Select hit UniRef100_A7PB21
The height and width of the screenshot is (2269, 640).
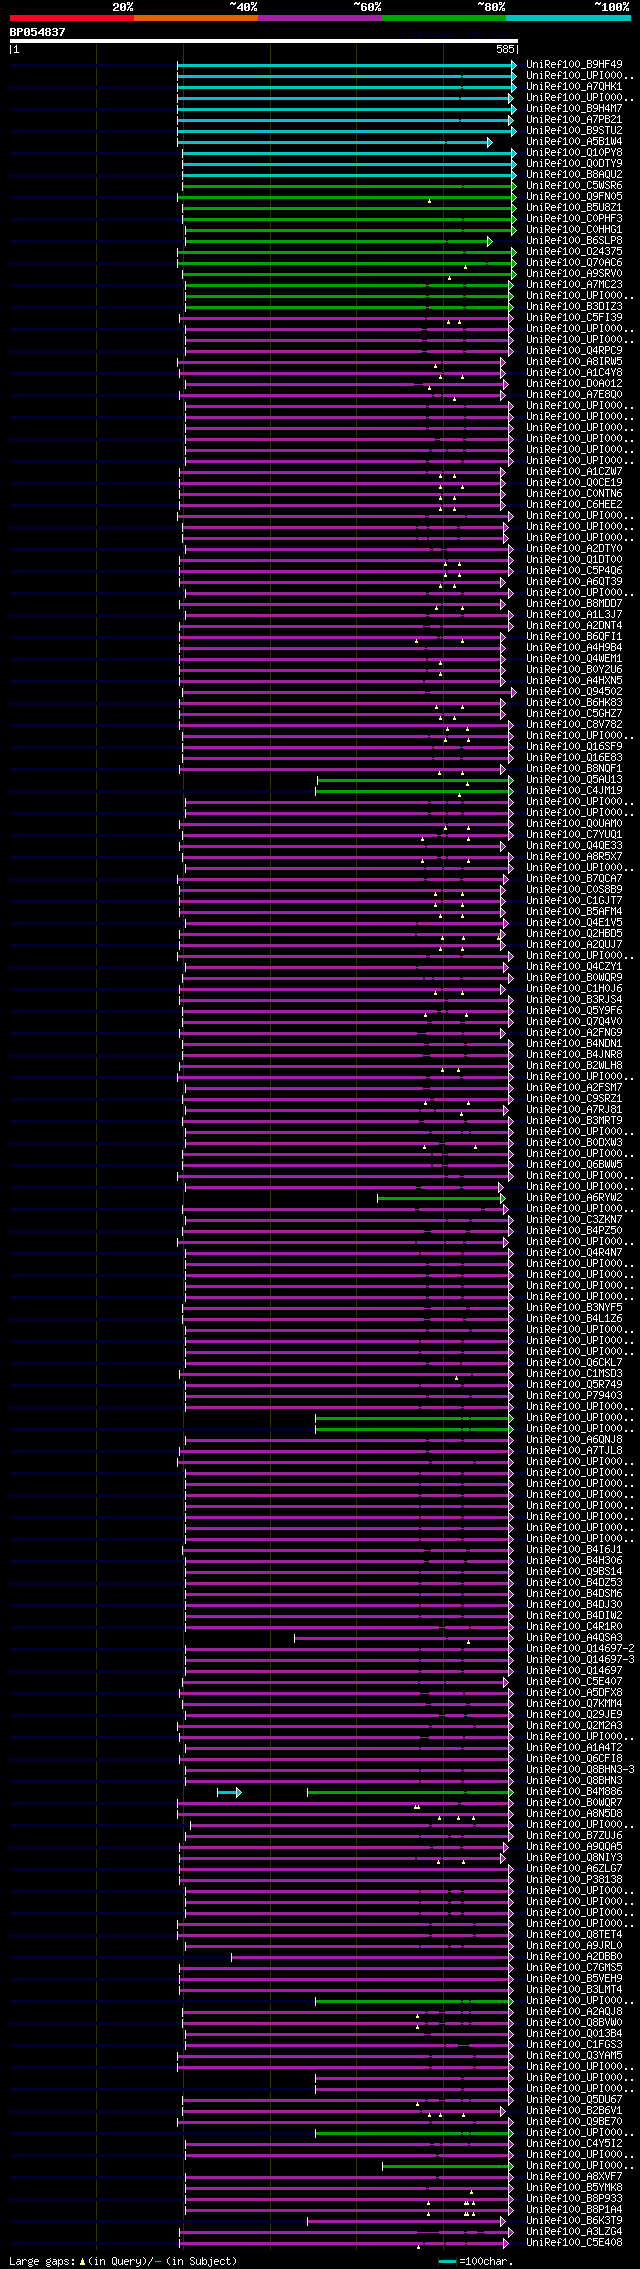coord(574,119)
